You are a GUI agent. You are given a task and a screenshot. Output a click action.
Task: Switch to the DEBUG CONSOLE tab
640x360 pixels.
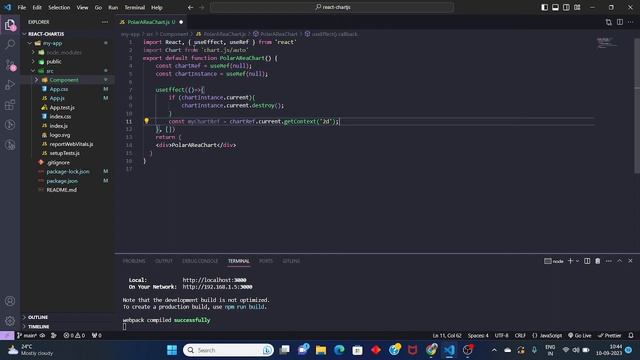point(200,261)
